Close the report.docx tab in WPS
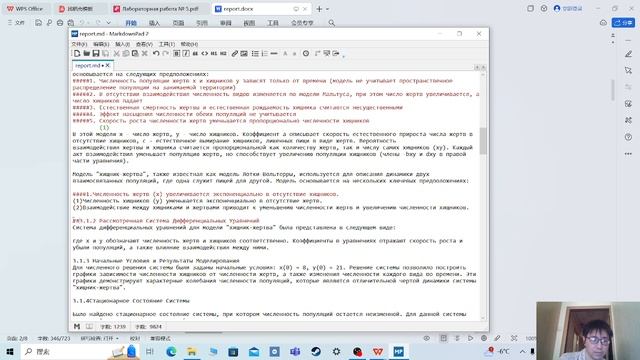 click(304, 9)
